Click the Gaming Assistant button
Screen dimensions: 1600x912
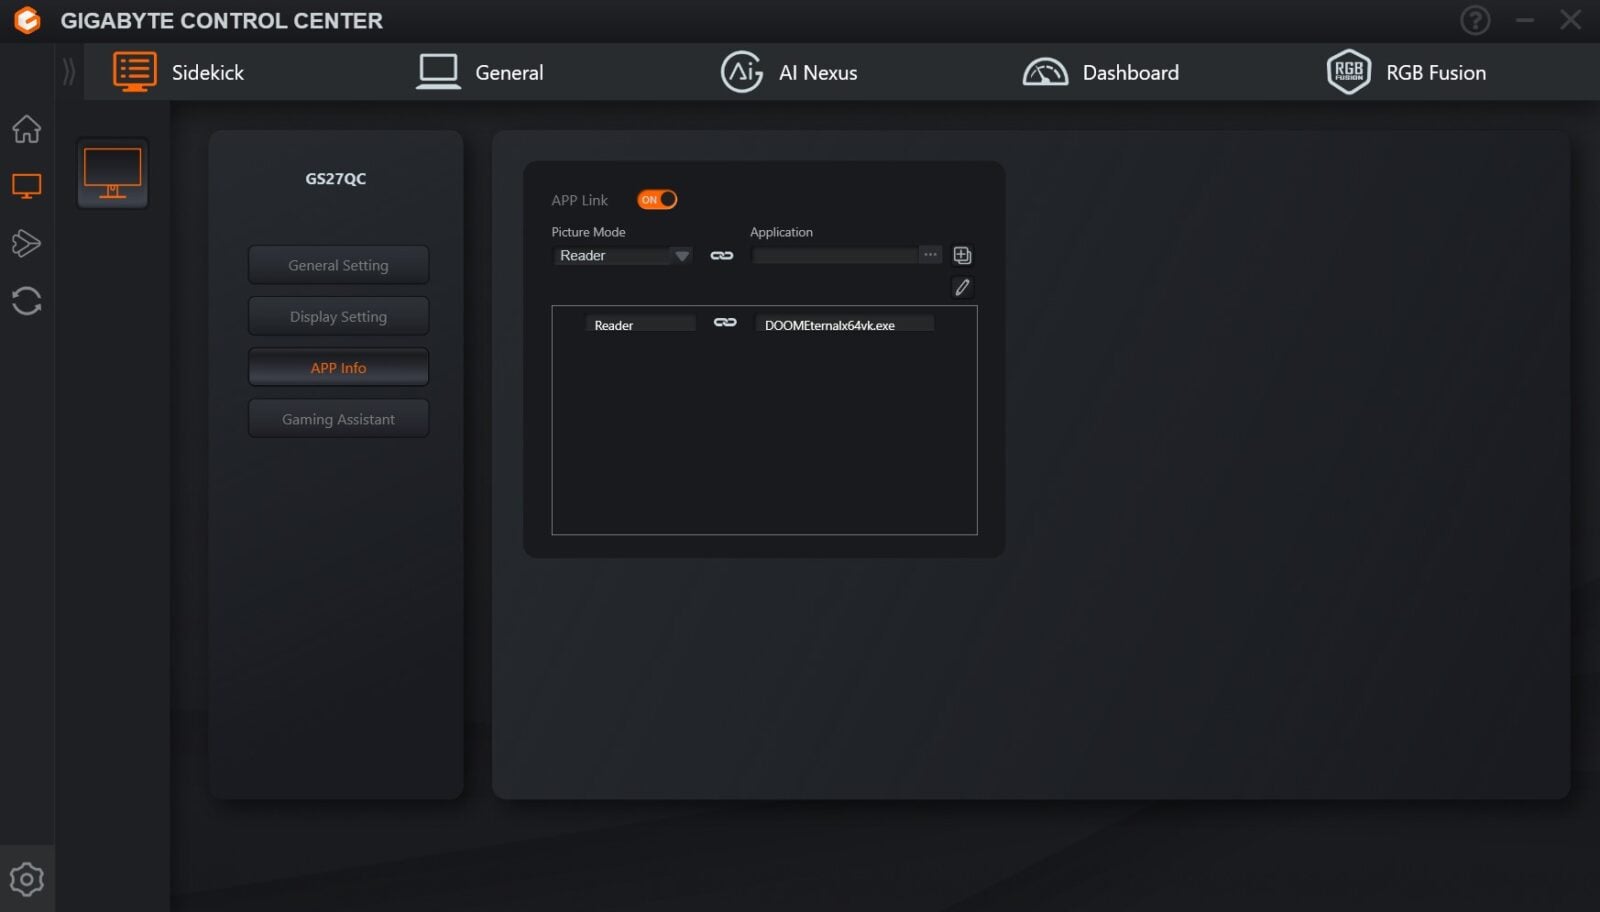tap(338, 419)
